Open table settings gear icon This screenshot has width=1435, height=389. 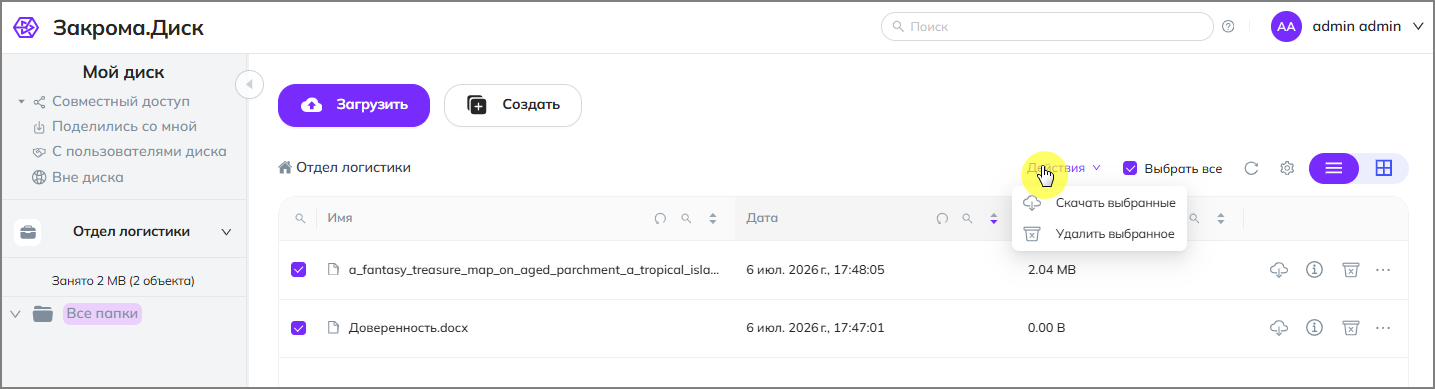point(1288,168)
